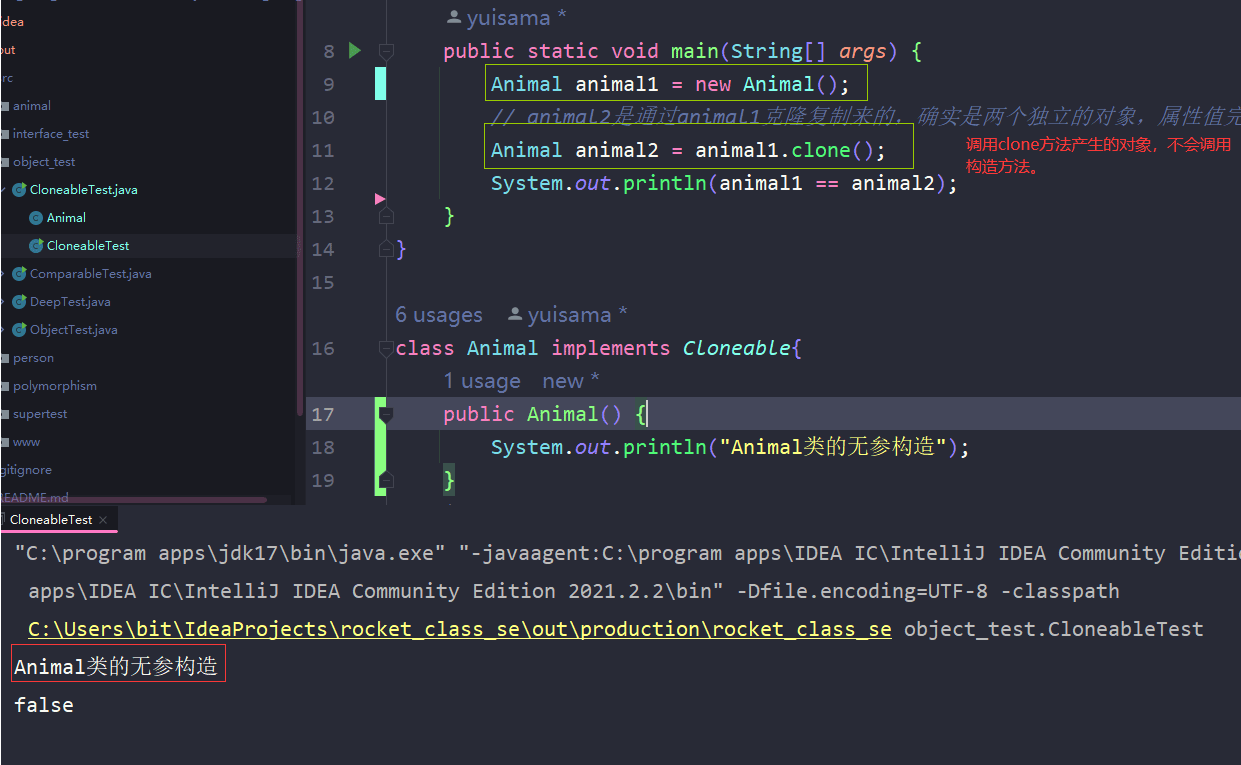
Task: Fold the Animal constructor at line 17
Action: 386,414
